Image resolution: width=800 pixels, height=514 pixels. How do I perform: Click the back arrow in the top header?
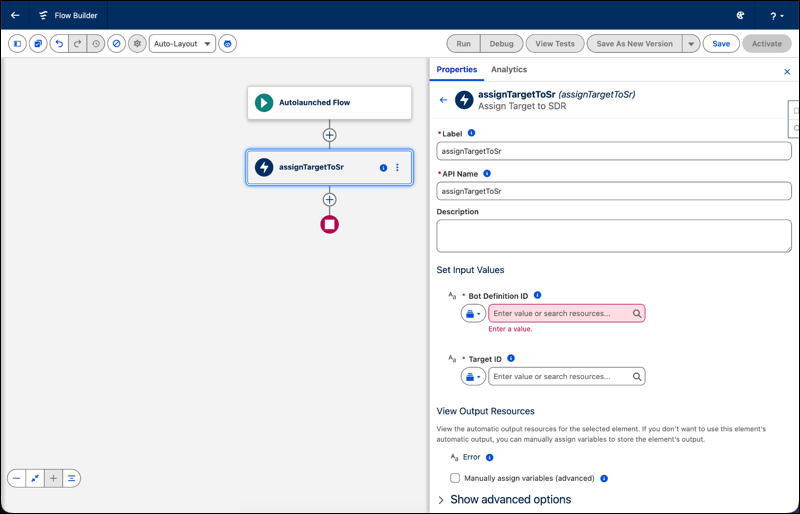point(15,15)
